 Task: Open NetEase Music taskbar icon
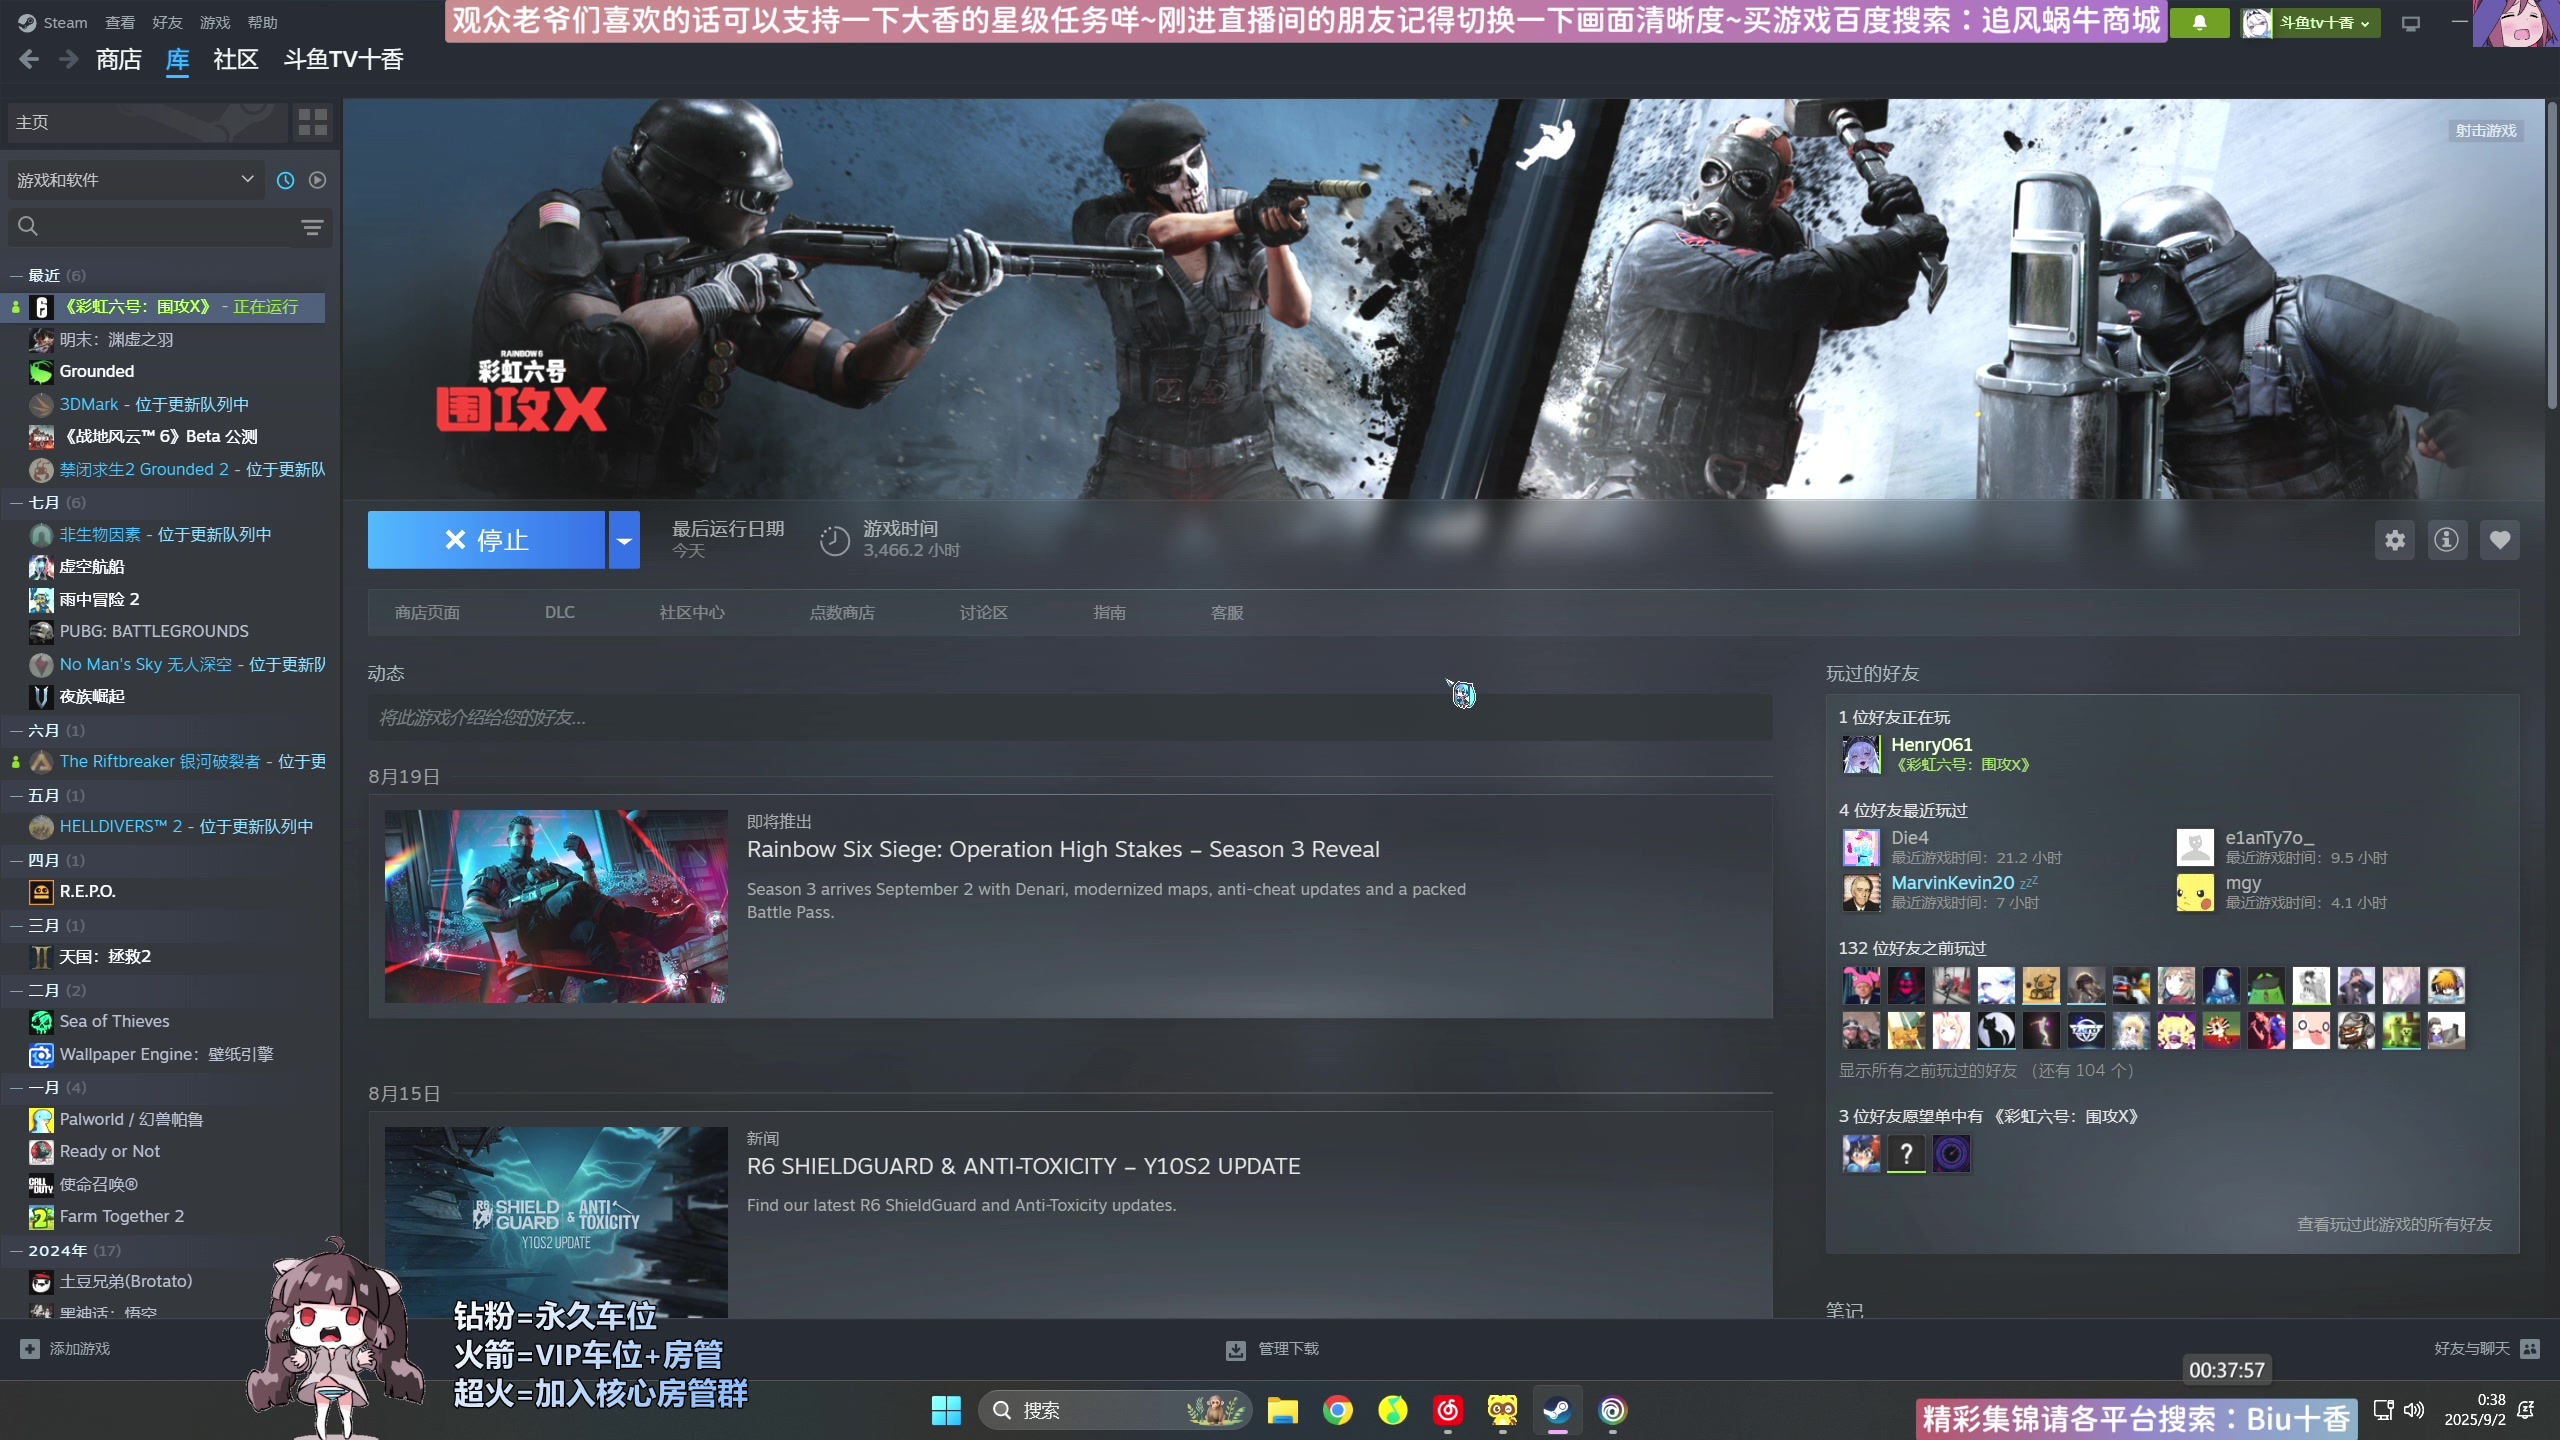click(1447, 1410)
